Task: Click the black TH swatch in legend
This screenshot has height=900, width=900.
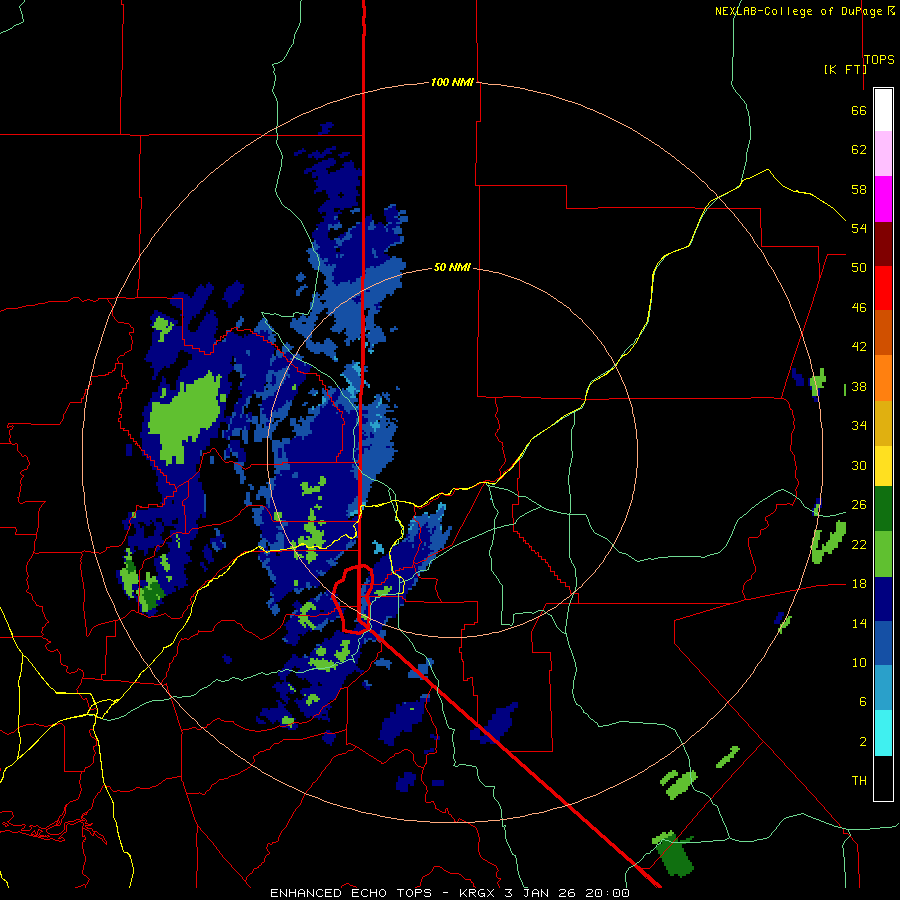Action: point(883,778)
